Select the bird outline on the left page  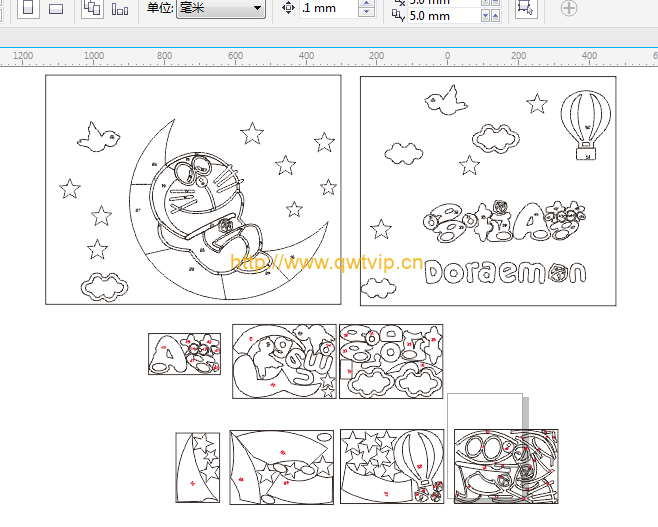(99, 137)
